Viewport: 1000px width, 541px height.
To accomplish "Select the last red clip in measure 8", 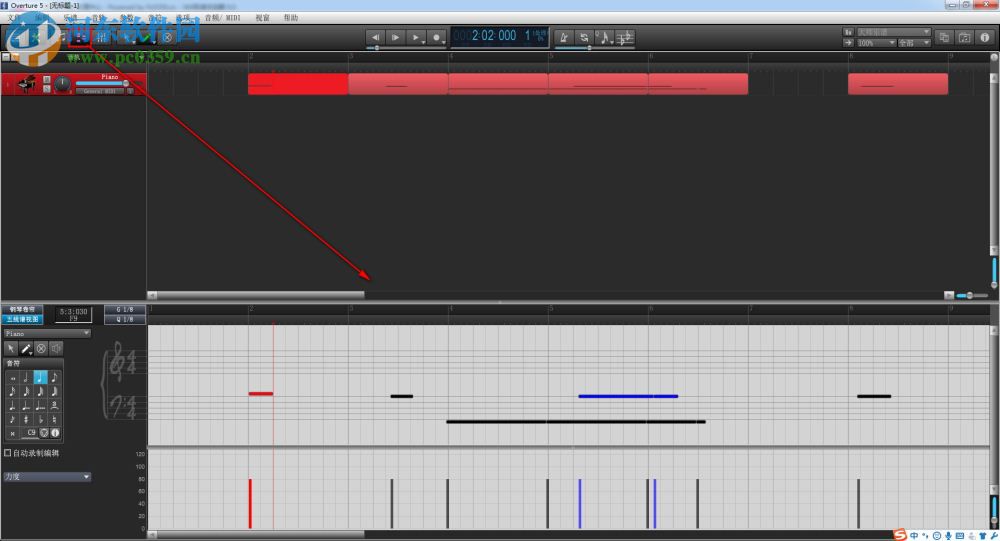I will (898, 84).
